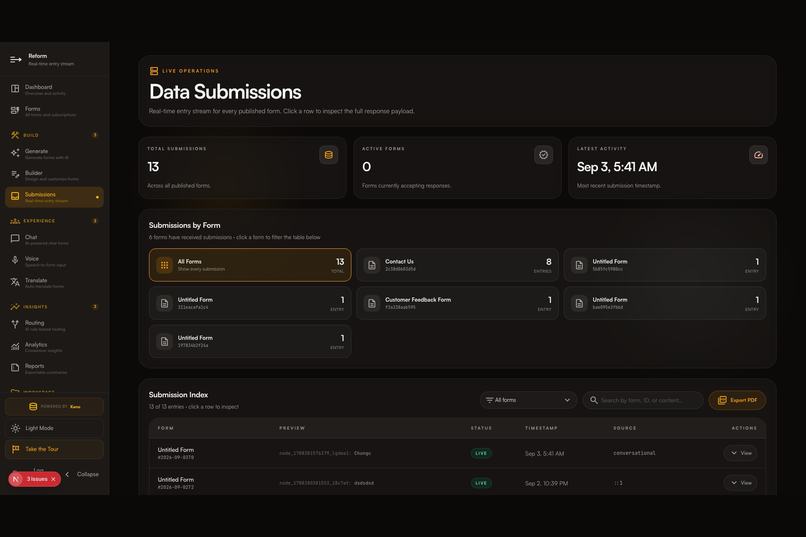Open the Routing page
The image size is (806, 537).
click(x=54, y=325)
